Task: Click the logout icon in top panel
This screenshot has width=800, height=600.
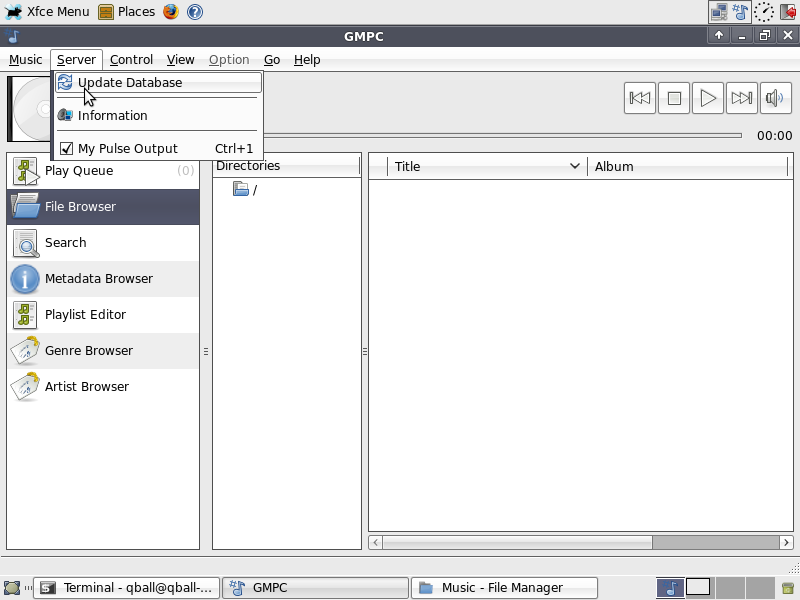Action: click(x=788, y=12)
